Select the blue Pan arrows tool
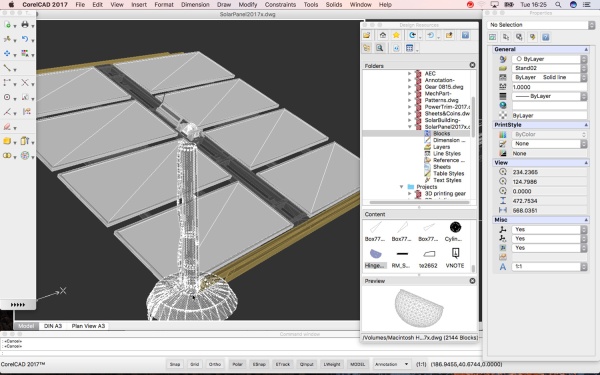The image size is (600, 375). 7,53
